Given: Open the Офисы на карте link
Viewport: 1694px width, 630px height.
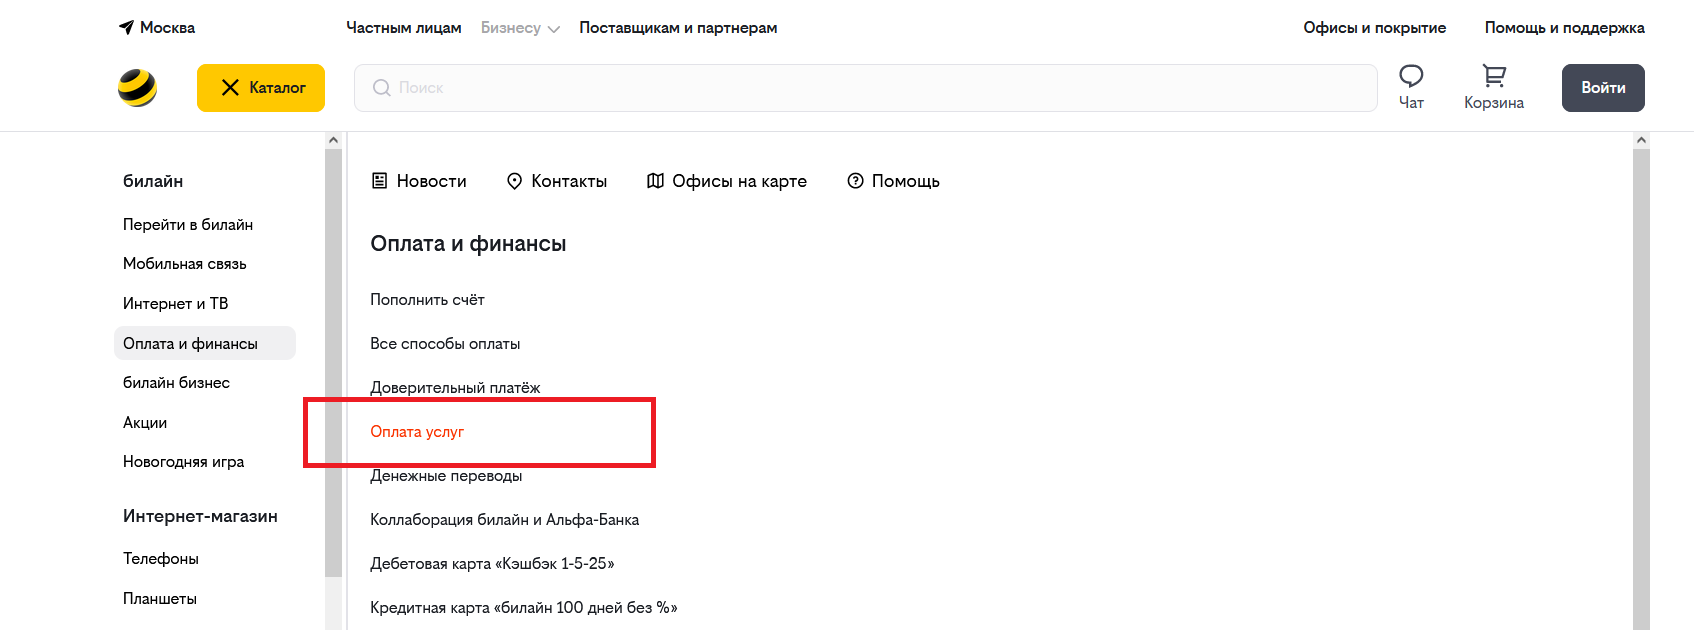Looking at the screenshot, I should (x=740, y=181).
